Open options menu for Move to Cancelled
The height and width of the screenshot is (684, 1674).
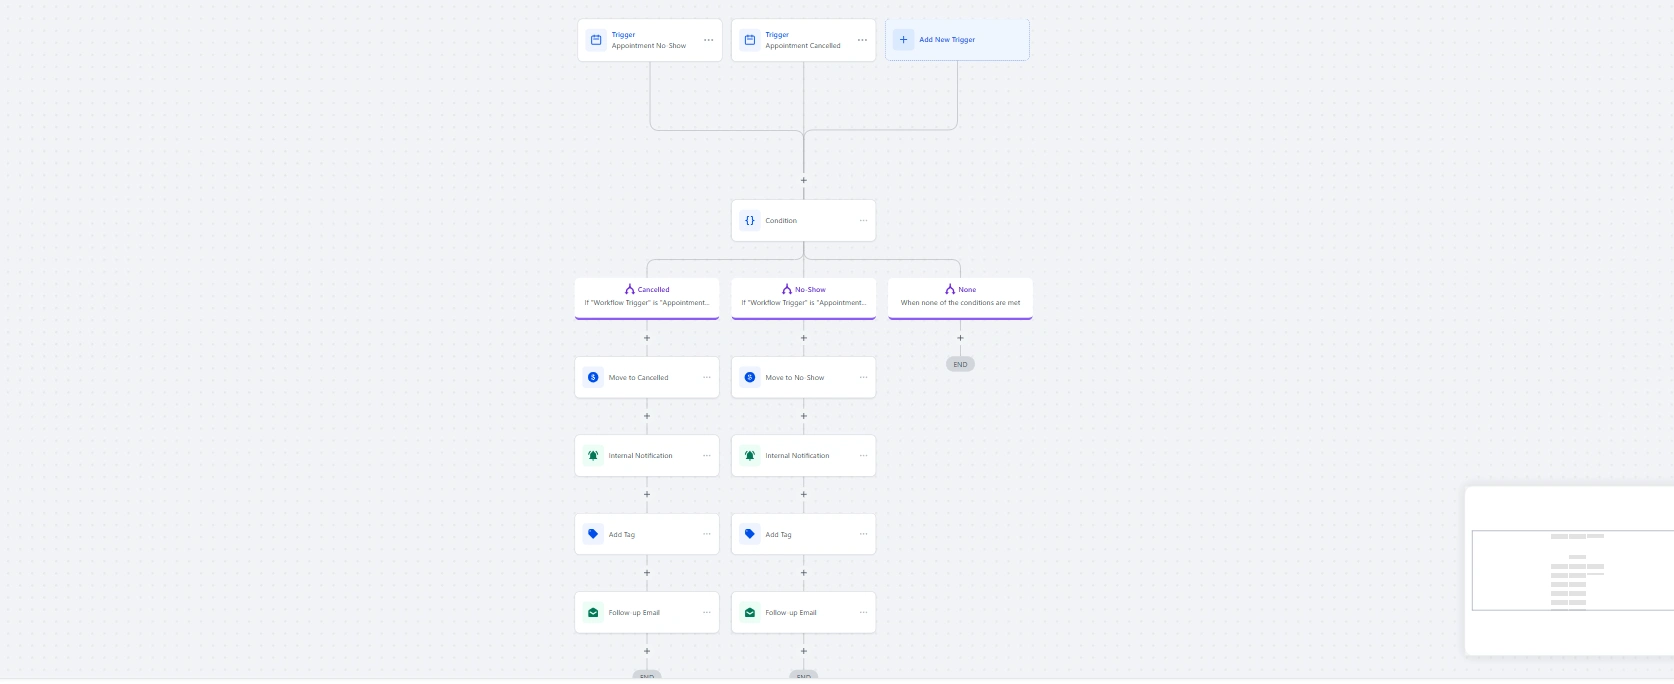(x=707, y=378)
